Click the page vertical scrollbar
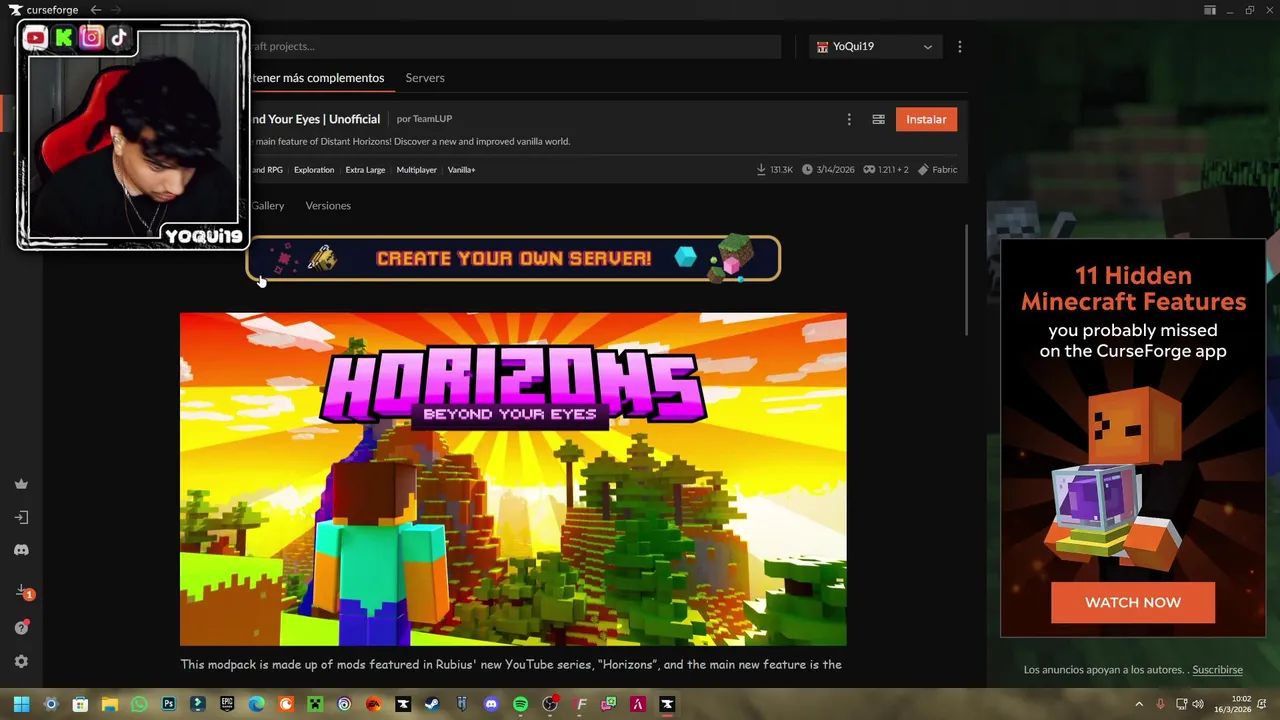1280x720 pixels. (x=966, y=280)
